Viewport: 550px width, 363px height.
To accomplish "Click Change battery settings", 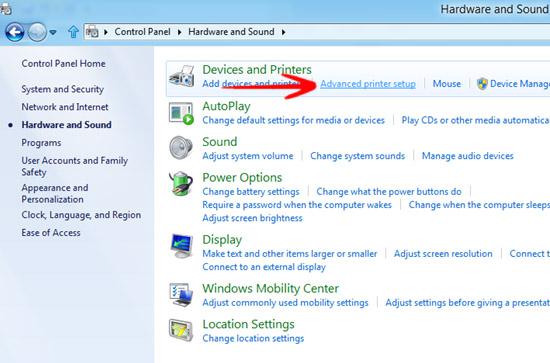I will (251, 191).
